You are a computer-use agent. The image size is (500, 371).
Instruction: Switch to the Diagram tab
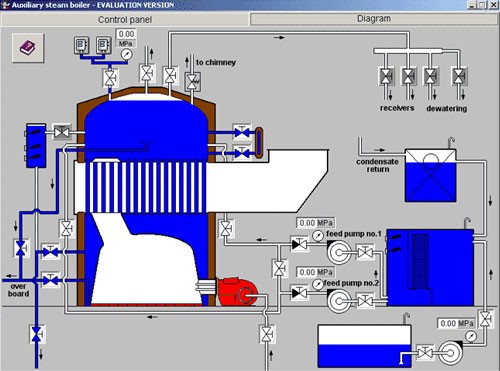pyautogui.click(x=374, y=19)
